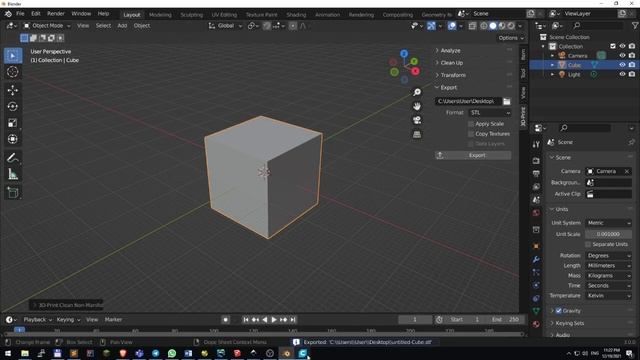This screenshot has width=640, height=360.
Task: Select the Transform tool
Action: point(13,139)
